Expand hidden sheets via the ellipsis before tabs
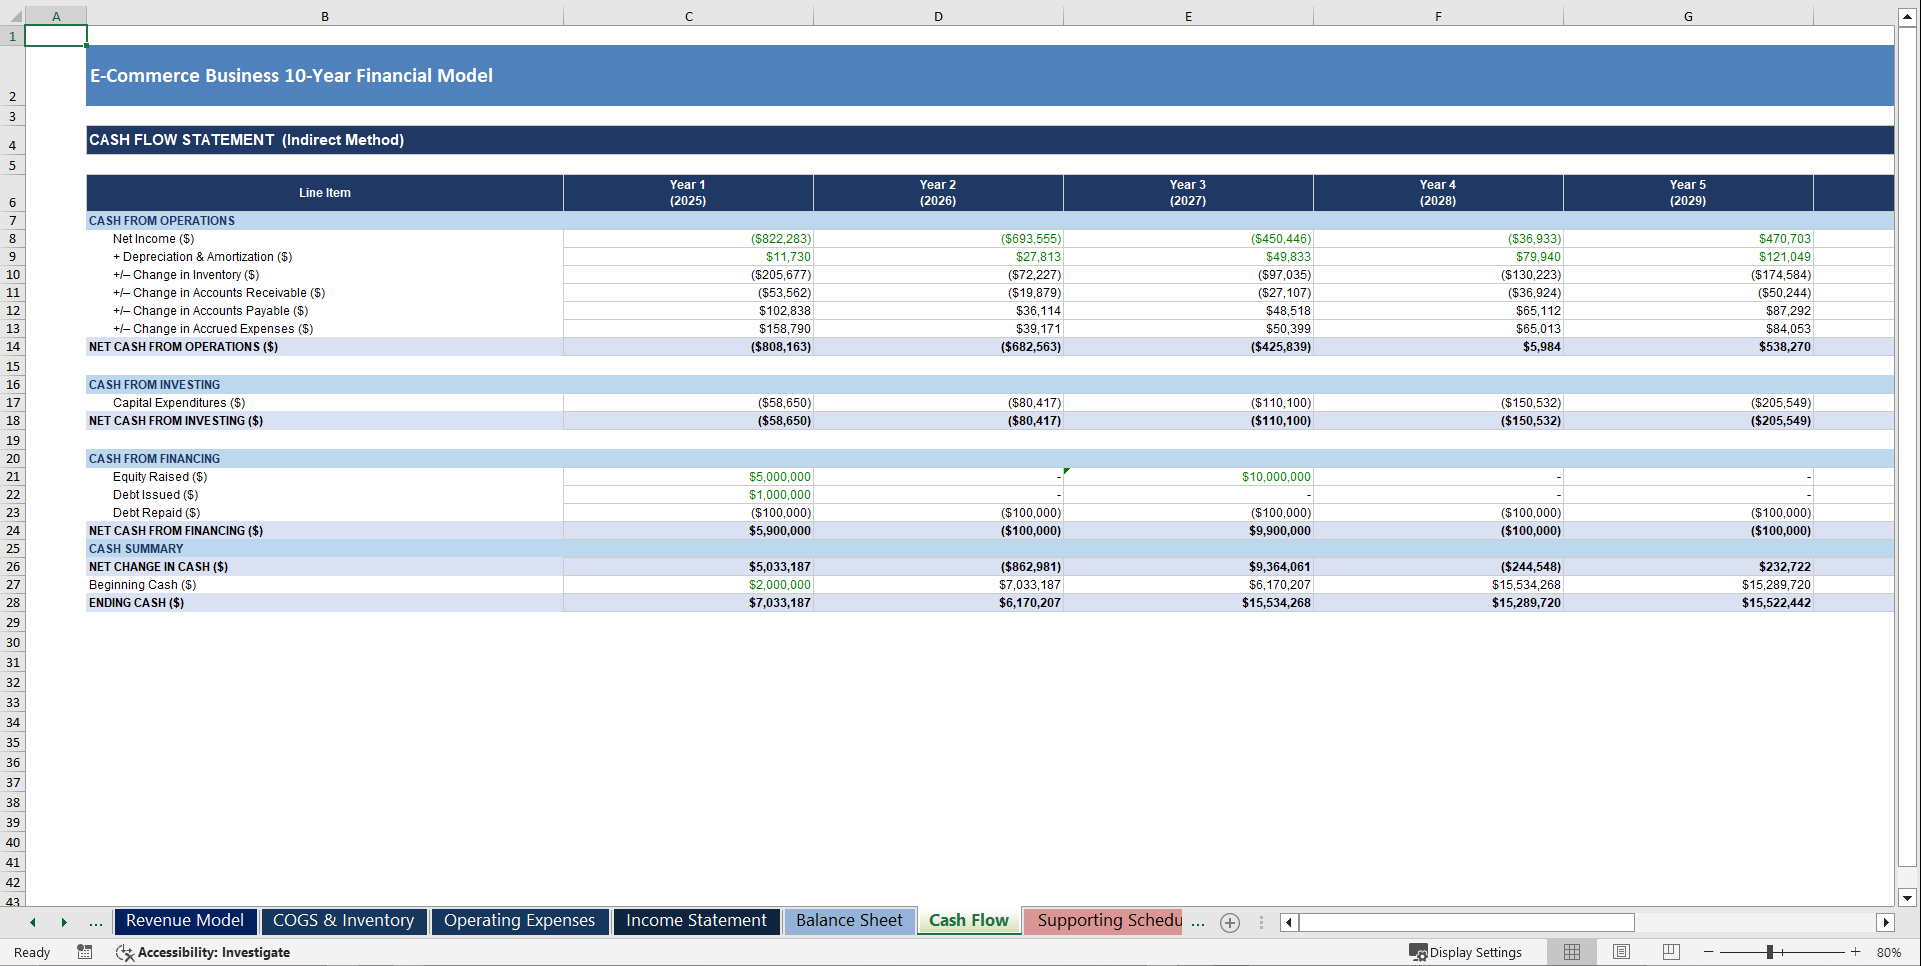This screenshot has height=966, width=1921. tap(96, 922)
